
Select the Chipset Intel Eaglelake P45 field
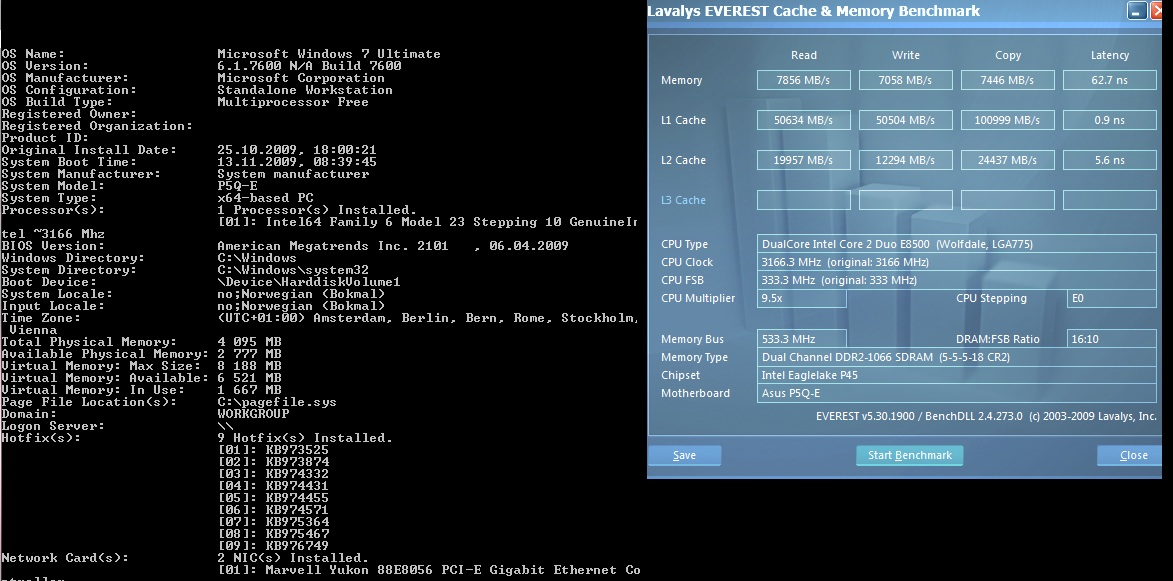coord(957,375)
